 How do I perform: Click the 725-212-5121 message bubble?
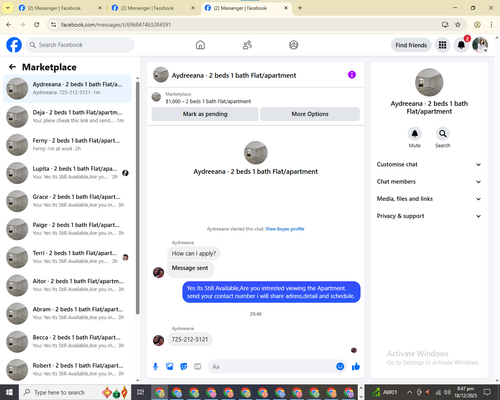point(190,339)
